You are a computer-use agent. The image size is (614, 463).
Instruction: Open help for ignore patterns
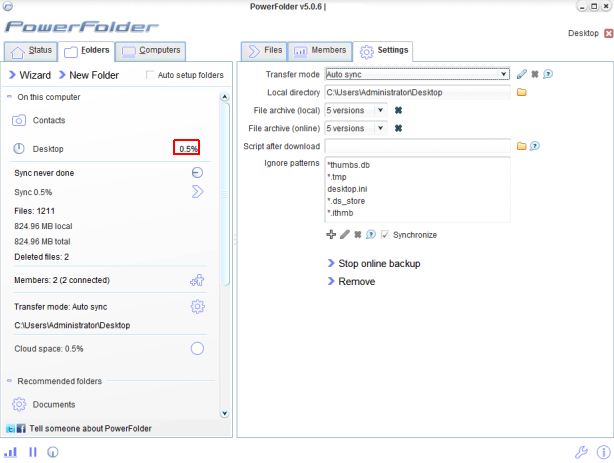coord(370,234)
